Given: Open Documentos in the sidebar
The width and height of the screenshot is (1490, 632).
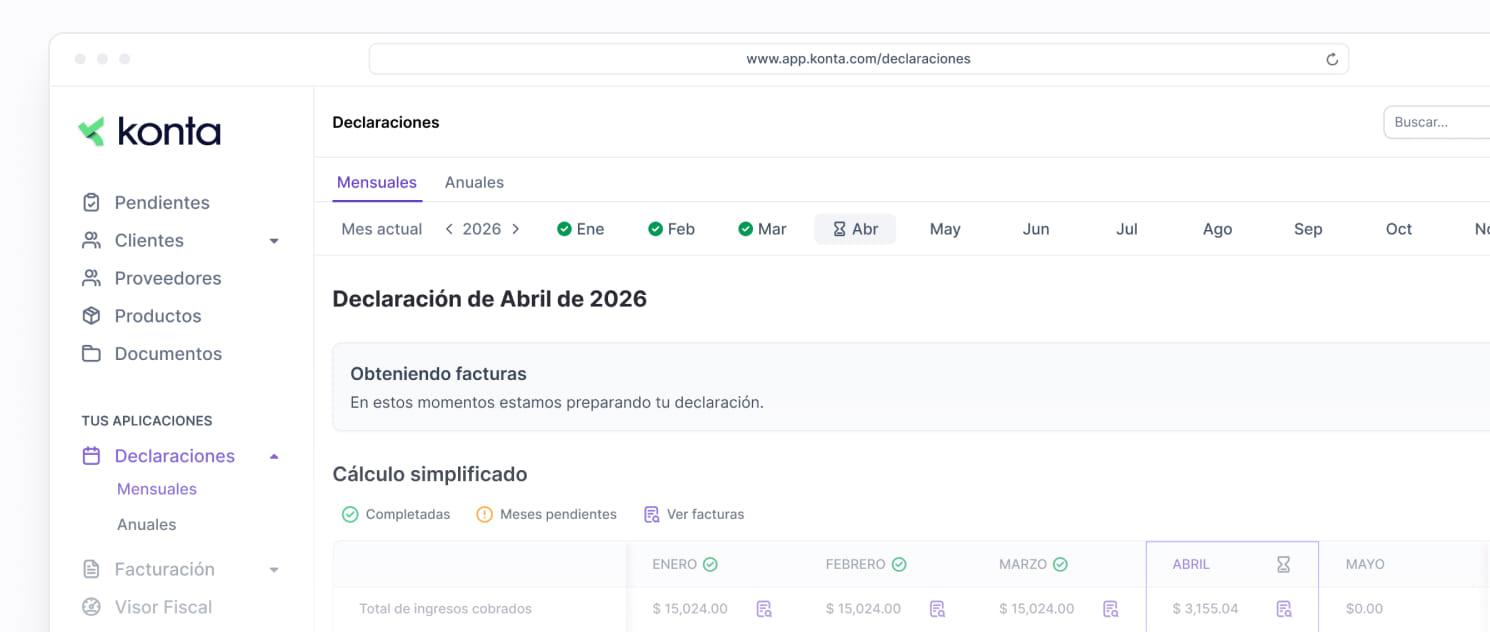Looking at the screenshot, I should [x=168, y=354].
